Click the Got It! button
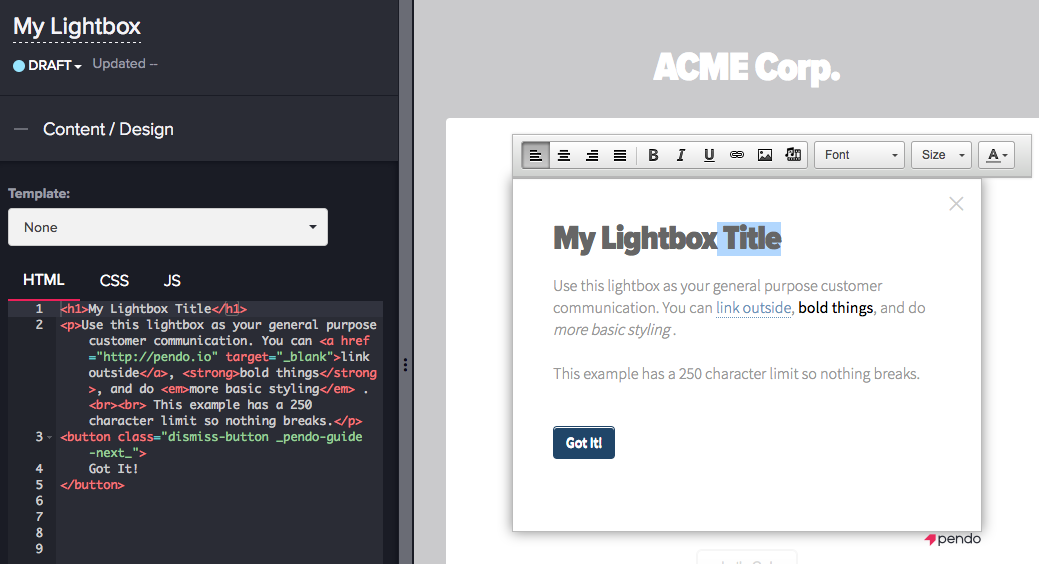This screenshot has width=1039, height=564. point(584,443)
